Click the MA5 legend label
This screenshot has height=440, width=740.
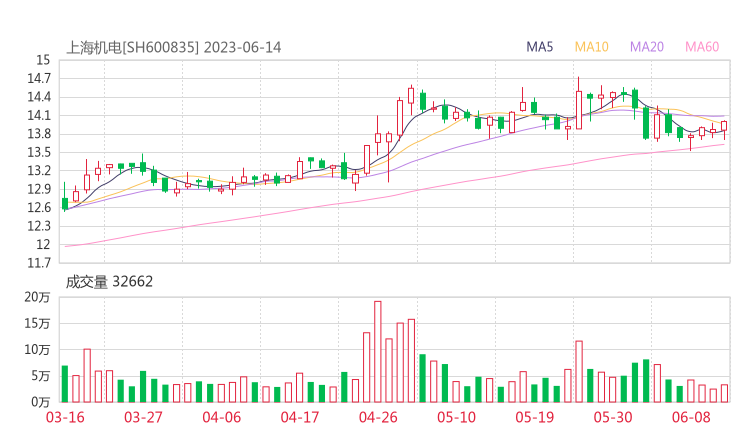pyautogui.click(x=539, y=47)
